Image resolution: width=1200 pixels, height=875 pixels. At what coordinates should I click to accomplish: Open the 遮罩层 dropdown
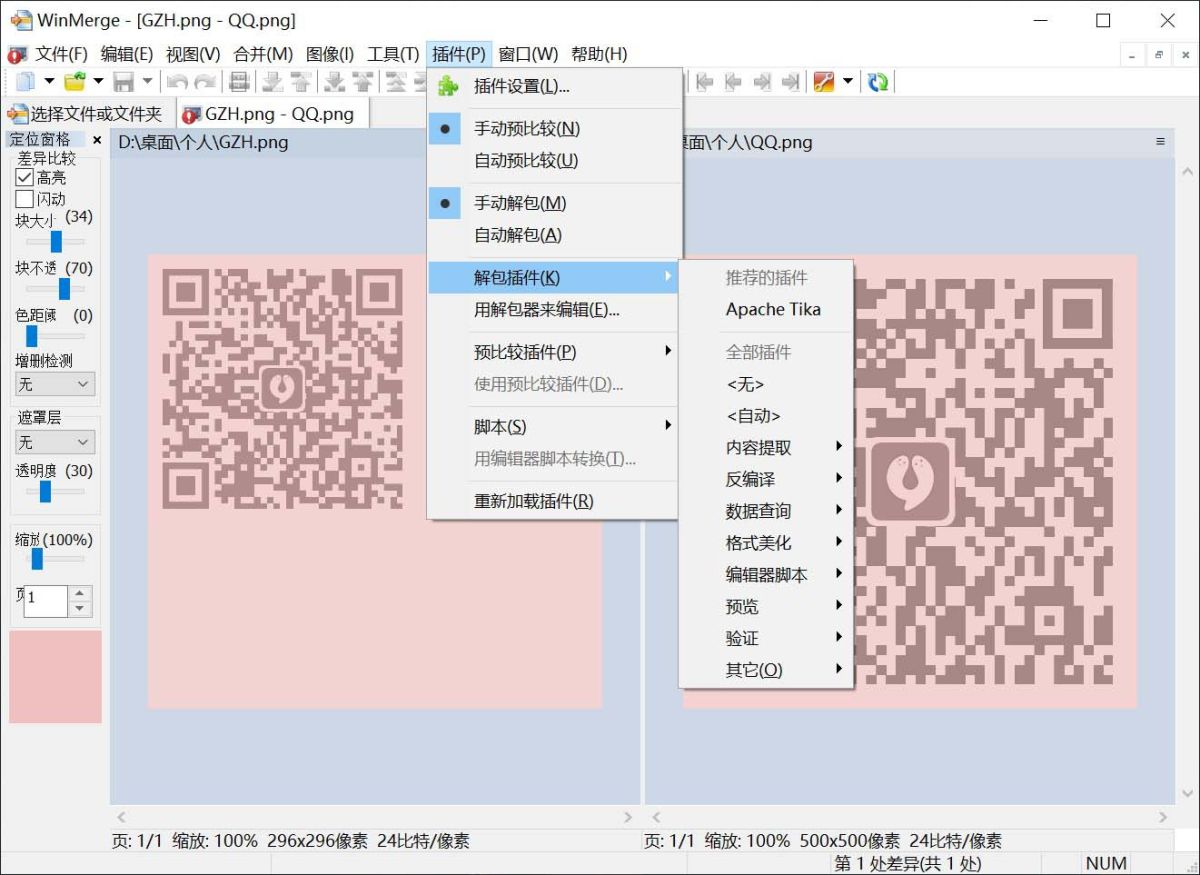coord(55,442)
